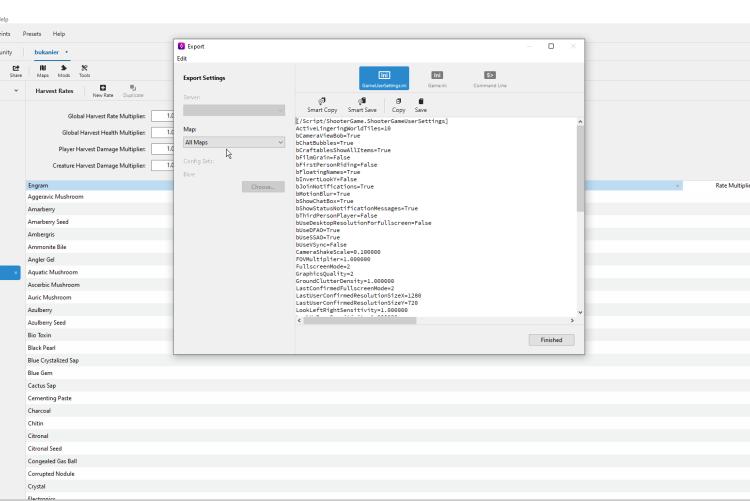750x501 pixels.
Task: Switch to GameUserSettings.ini tab
Action: (384, 79)
